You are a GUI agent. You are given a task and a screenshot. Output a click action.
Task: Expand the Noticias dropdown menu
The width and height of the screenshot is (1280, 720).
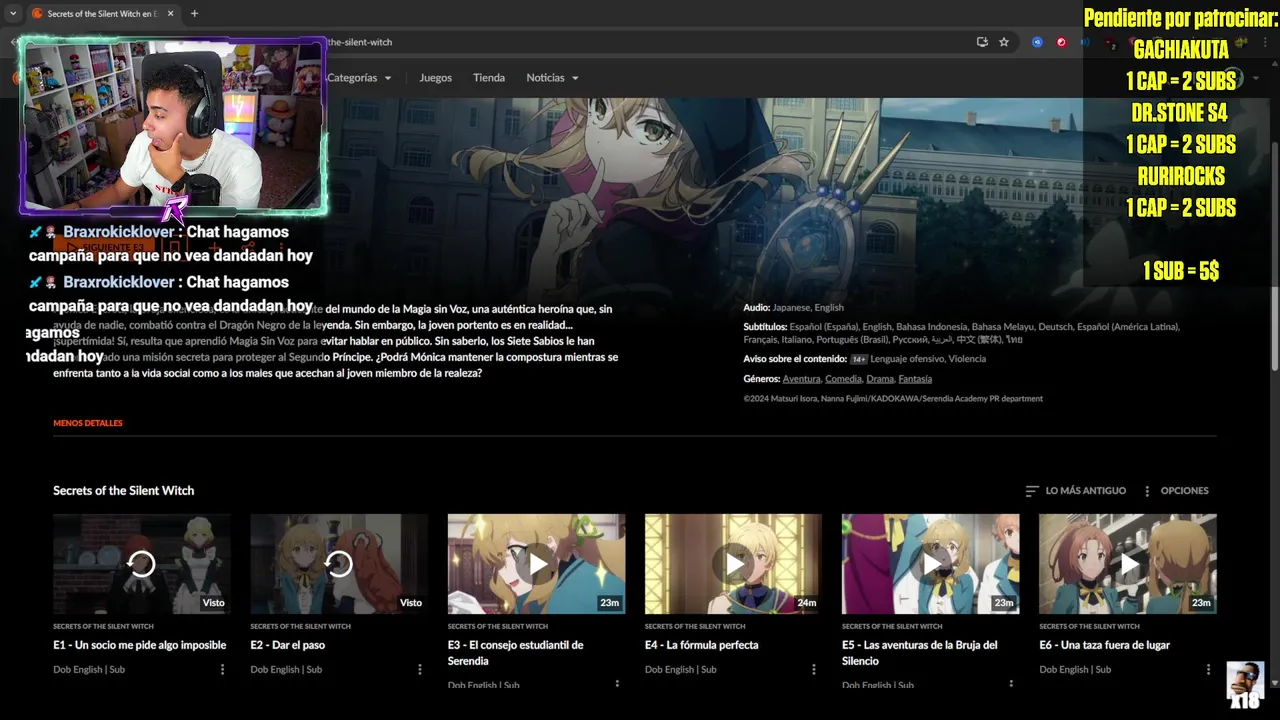[x=552, y=78]
